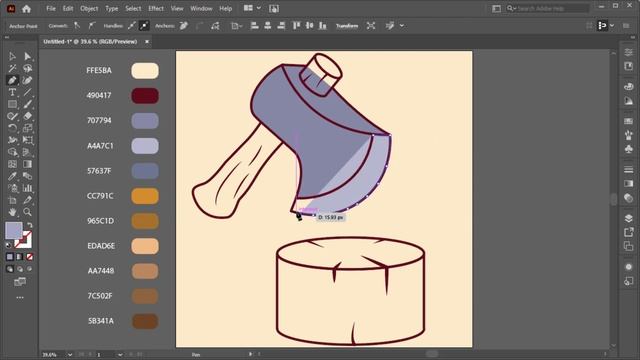640x360 pixels.
Task: Switch to Untitled-1 document tab
Action: (x=90, y=41)
